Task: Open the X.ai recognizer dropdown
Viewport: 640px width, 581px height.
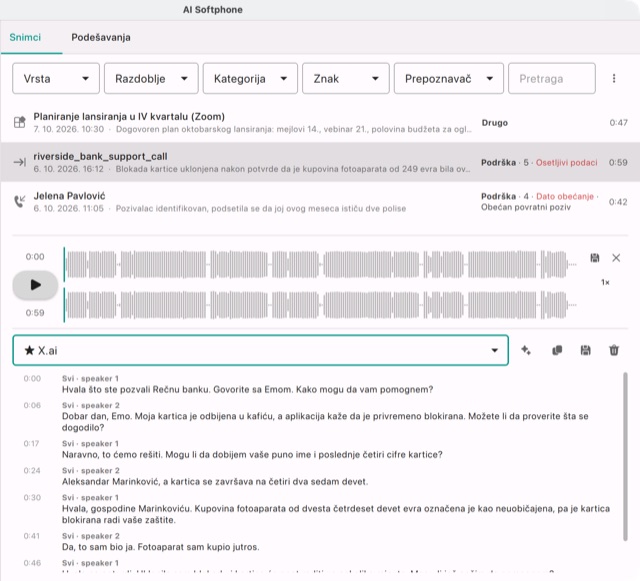Action: point(260,350)
